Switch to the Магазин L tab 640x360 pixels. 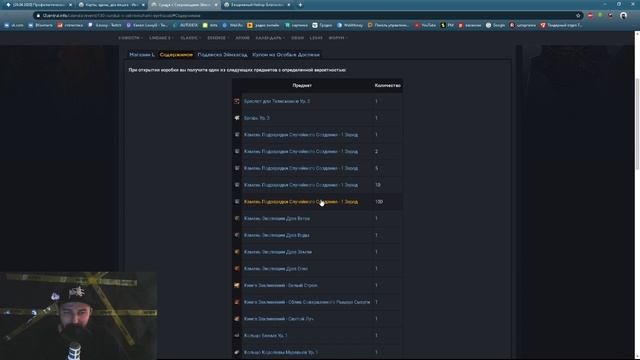142,54
